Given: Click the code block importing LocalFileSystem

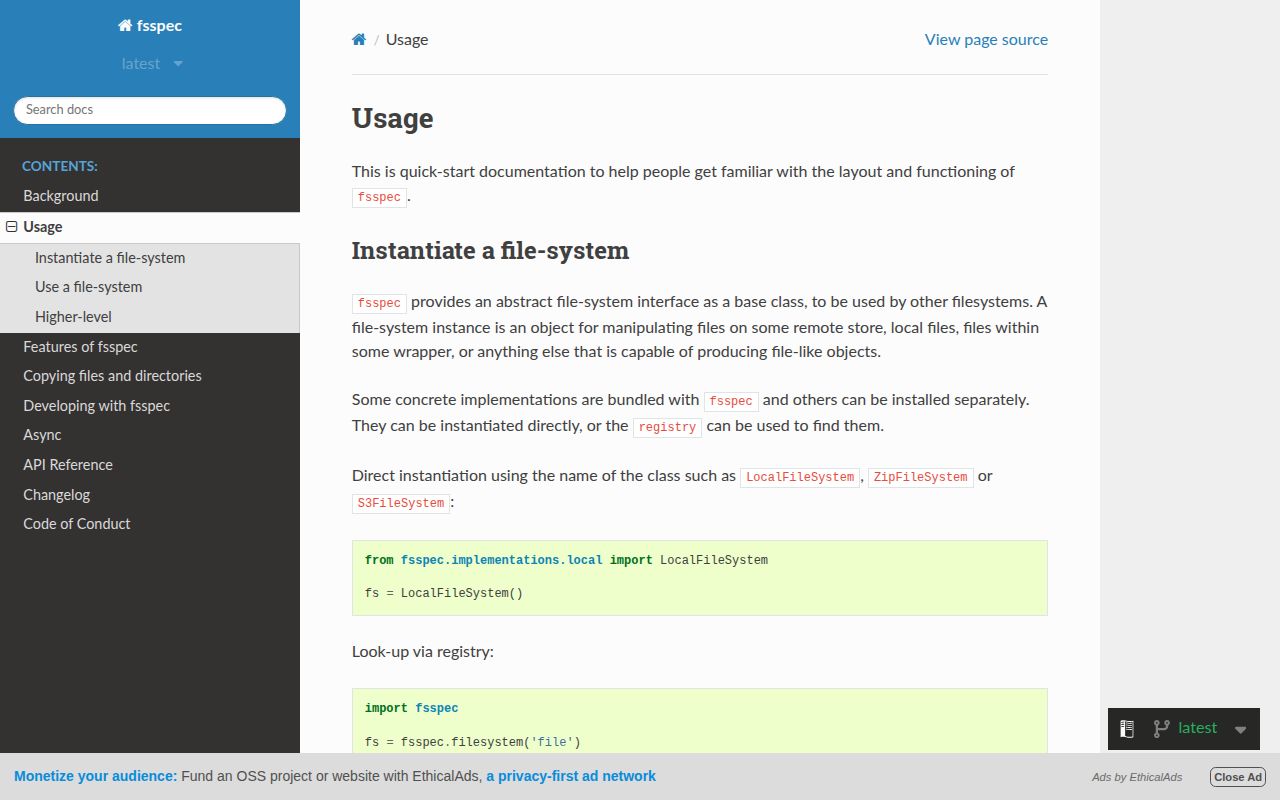Looking at the screenshot, I should click(700, 578).
